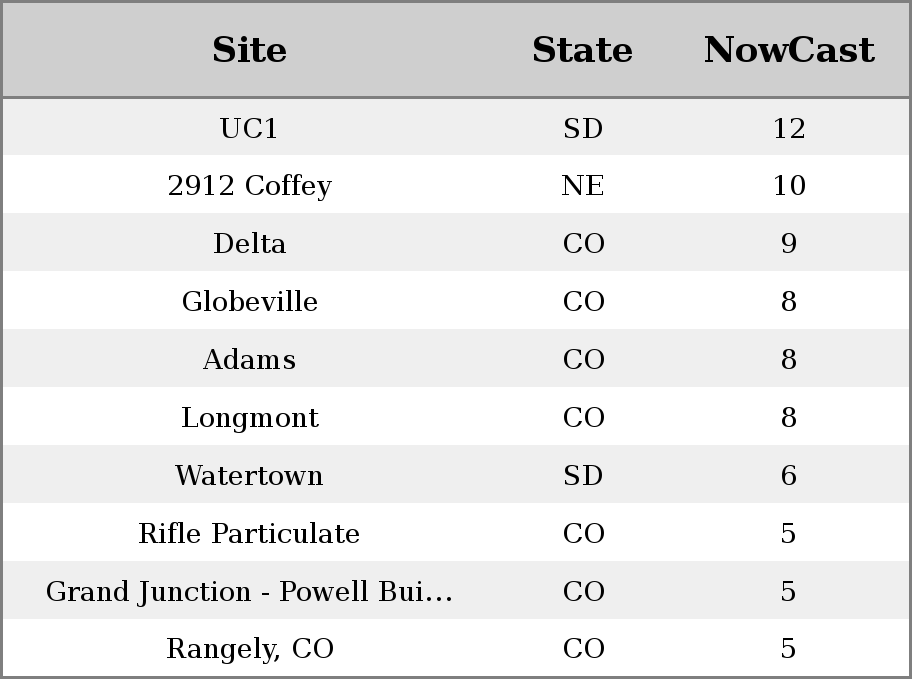Select NowCast value 6 for Watertown
The width and height of the screenshot is (912, 679).
(x=789, y=475)
